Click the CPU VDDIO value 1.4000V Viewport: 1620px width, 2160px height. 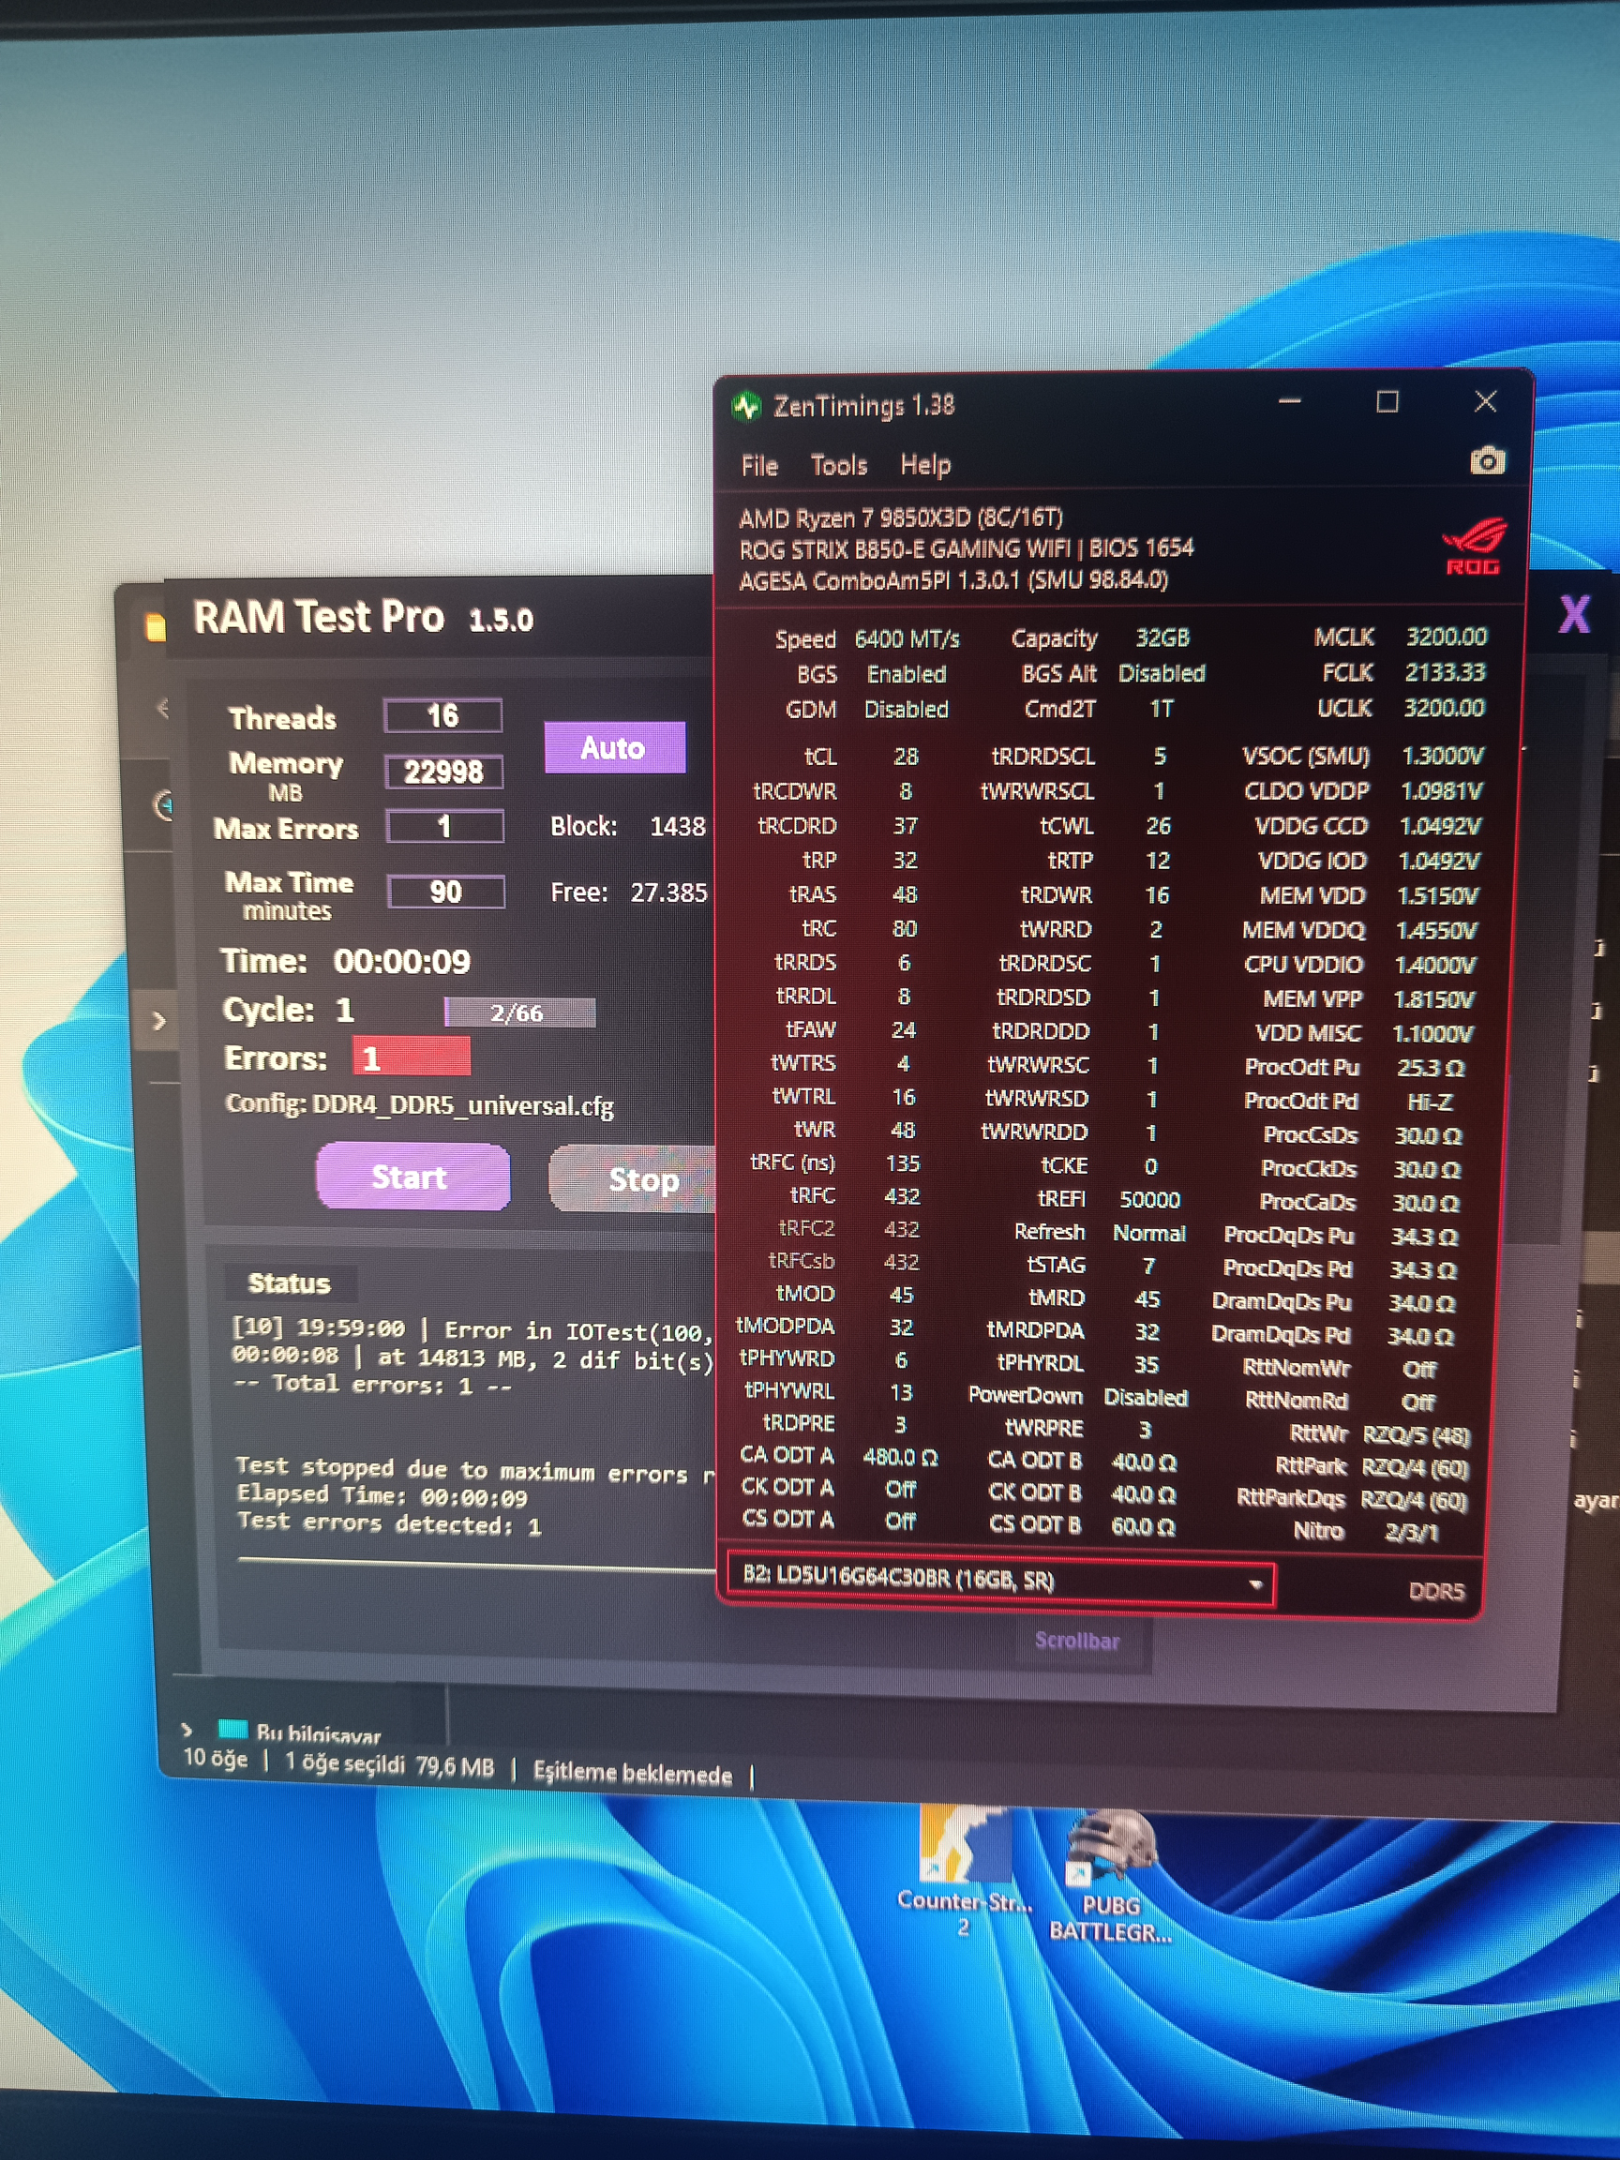click(1435, 965)
